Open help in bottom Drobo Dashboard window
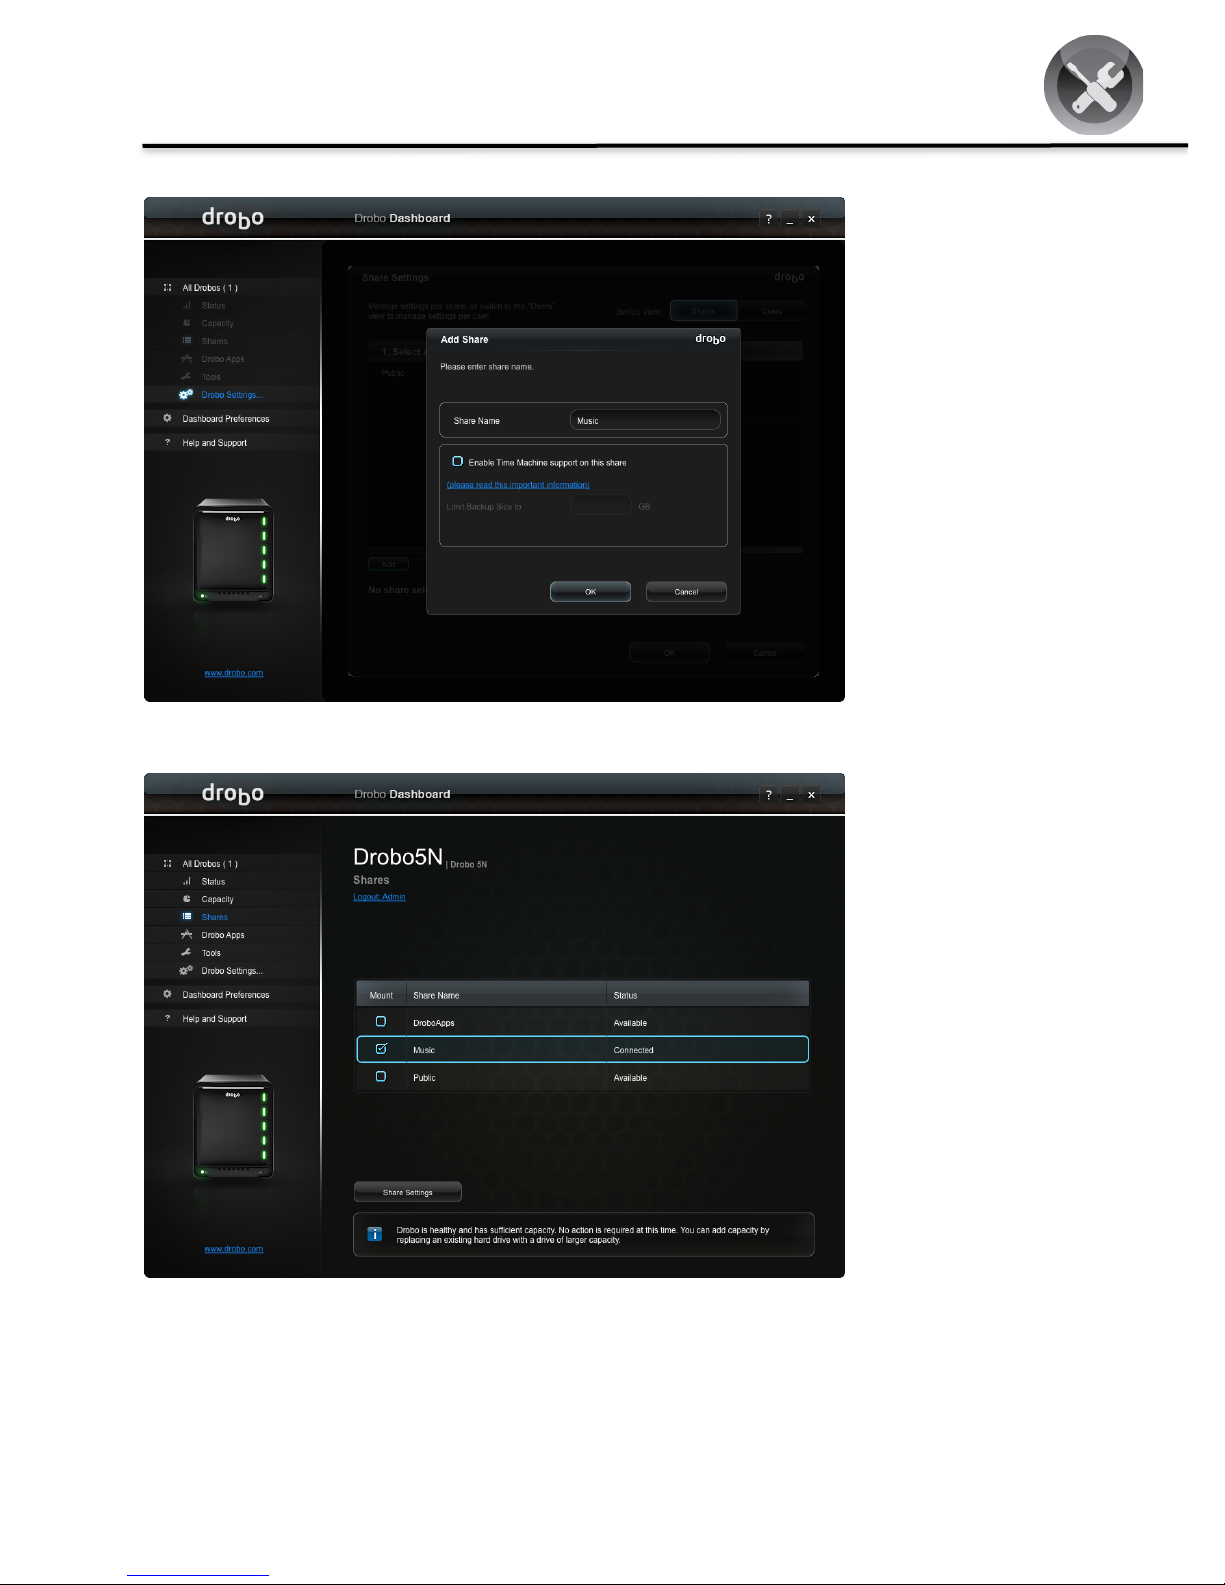 [768, 795]
